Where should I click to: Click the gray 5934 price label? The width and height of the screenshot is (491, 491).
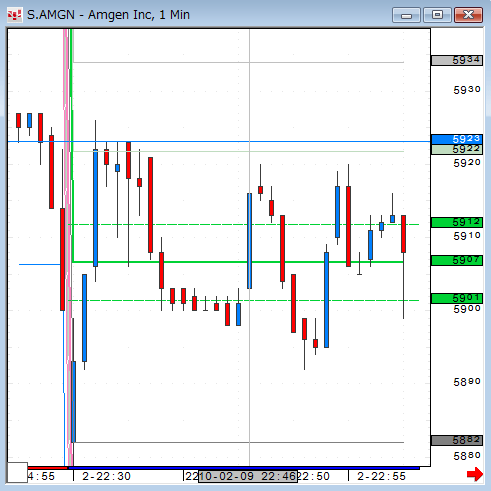[457, 60]
